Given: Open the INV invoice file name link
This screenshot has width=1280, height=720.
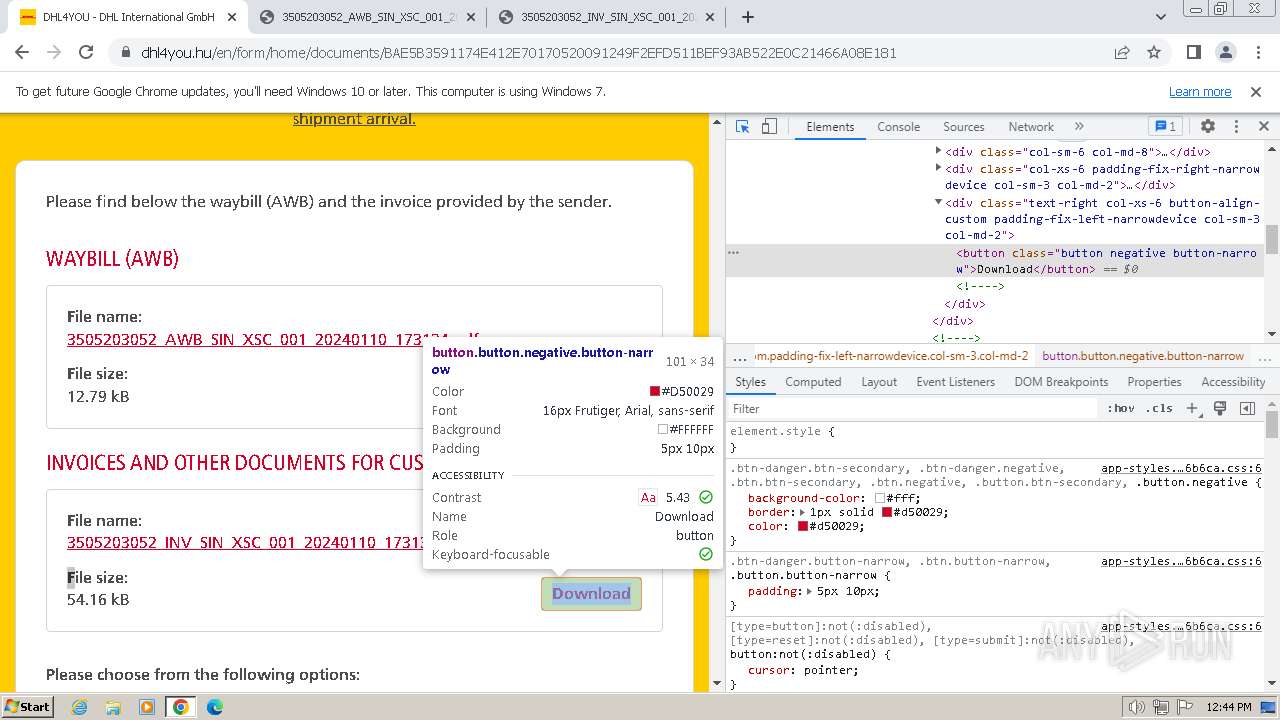Looking at the screenshot, I should click(x=246, y=543).
